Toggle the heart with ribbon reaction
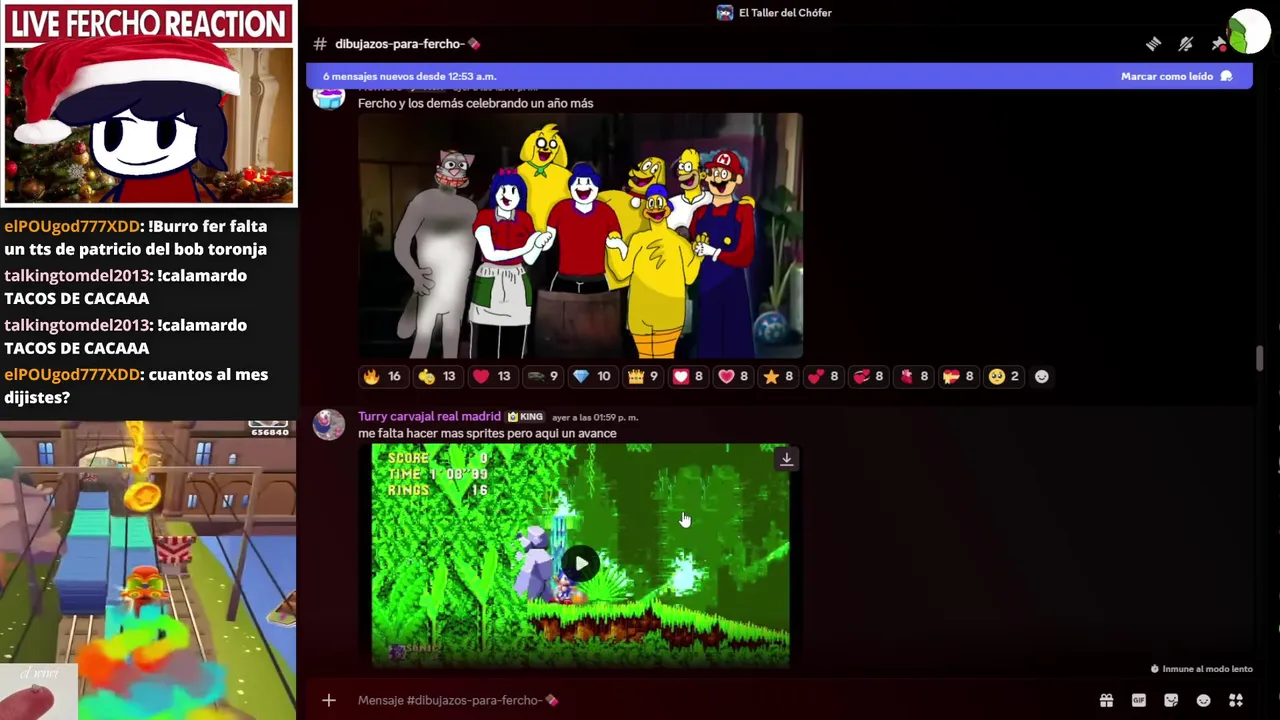Image resolution: width=1280 pixels, height=720 pixels. click(959, 376)
